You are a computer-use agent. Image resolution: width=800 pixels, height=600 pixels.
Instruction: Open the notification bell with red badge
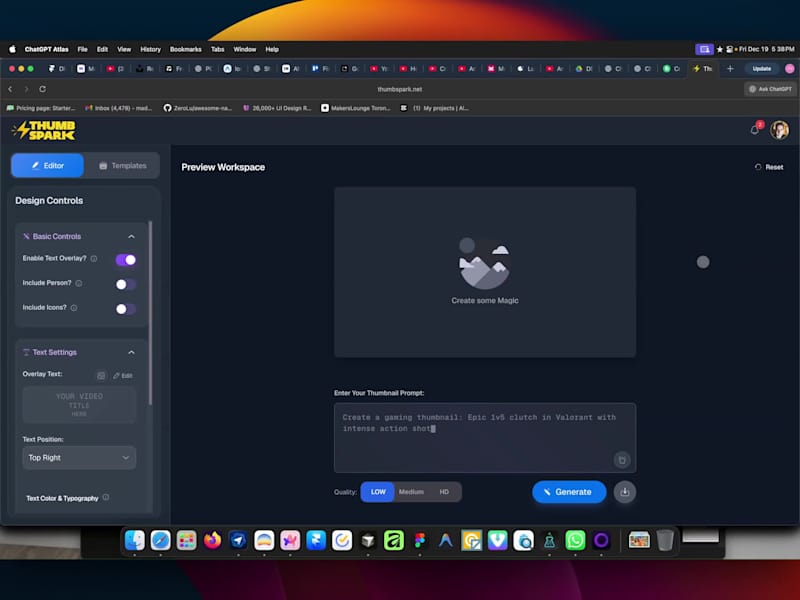[x=755, y=128]
